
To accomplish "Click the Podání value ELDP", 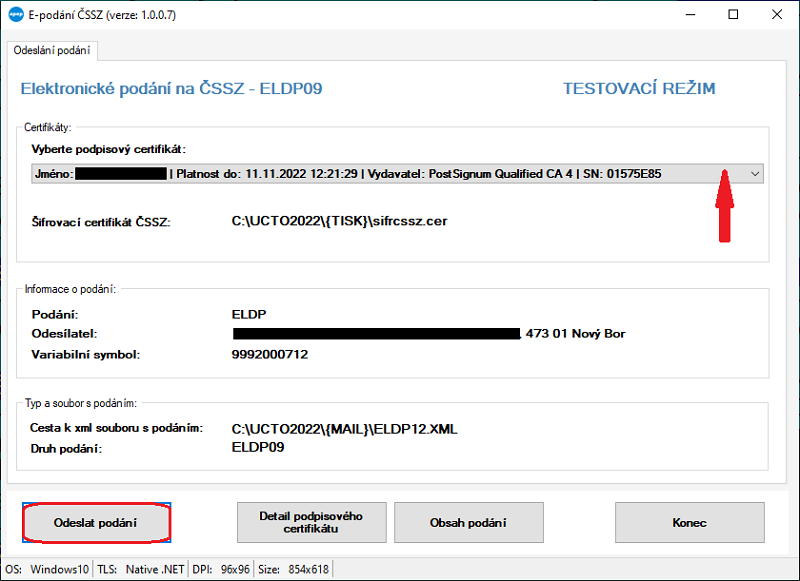I will (x=249, y=314).
